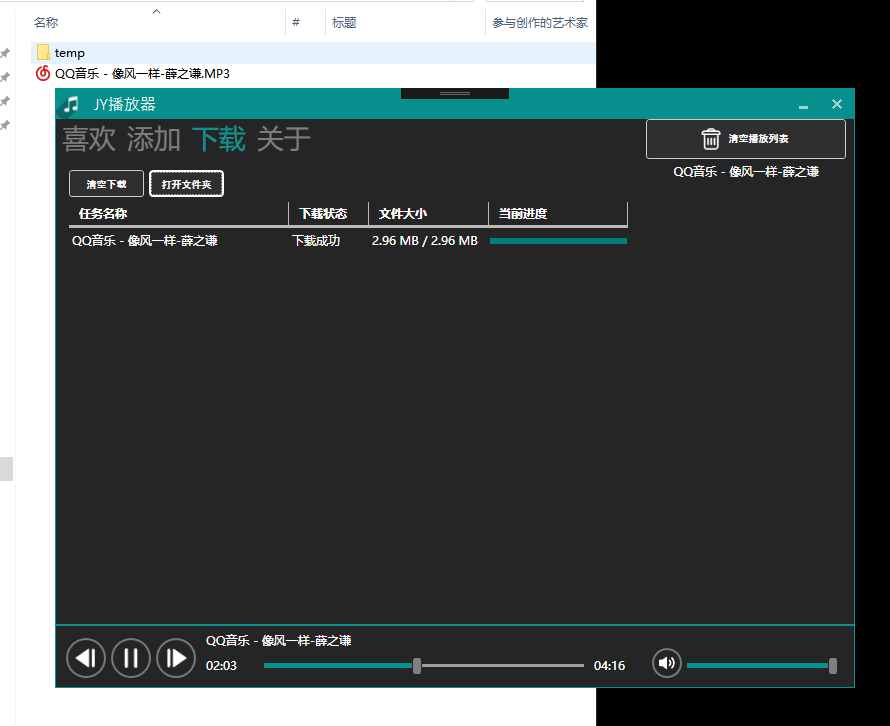
Task: Click the trash can icon in 清空播放列表
Action: 711,139
